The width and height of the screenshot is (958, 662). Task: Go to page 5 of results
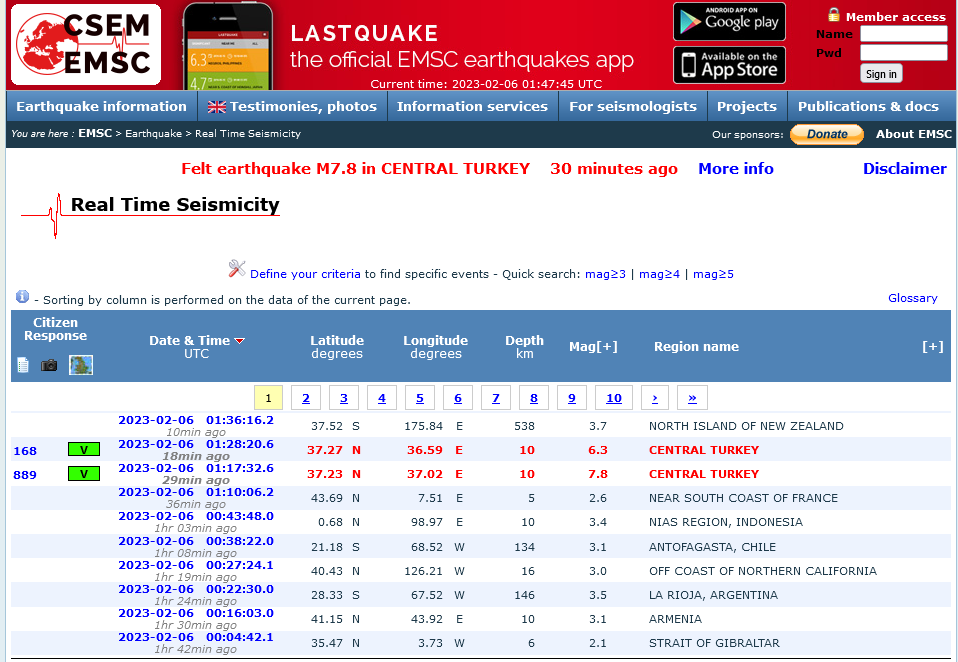pos(420,398)
